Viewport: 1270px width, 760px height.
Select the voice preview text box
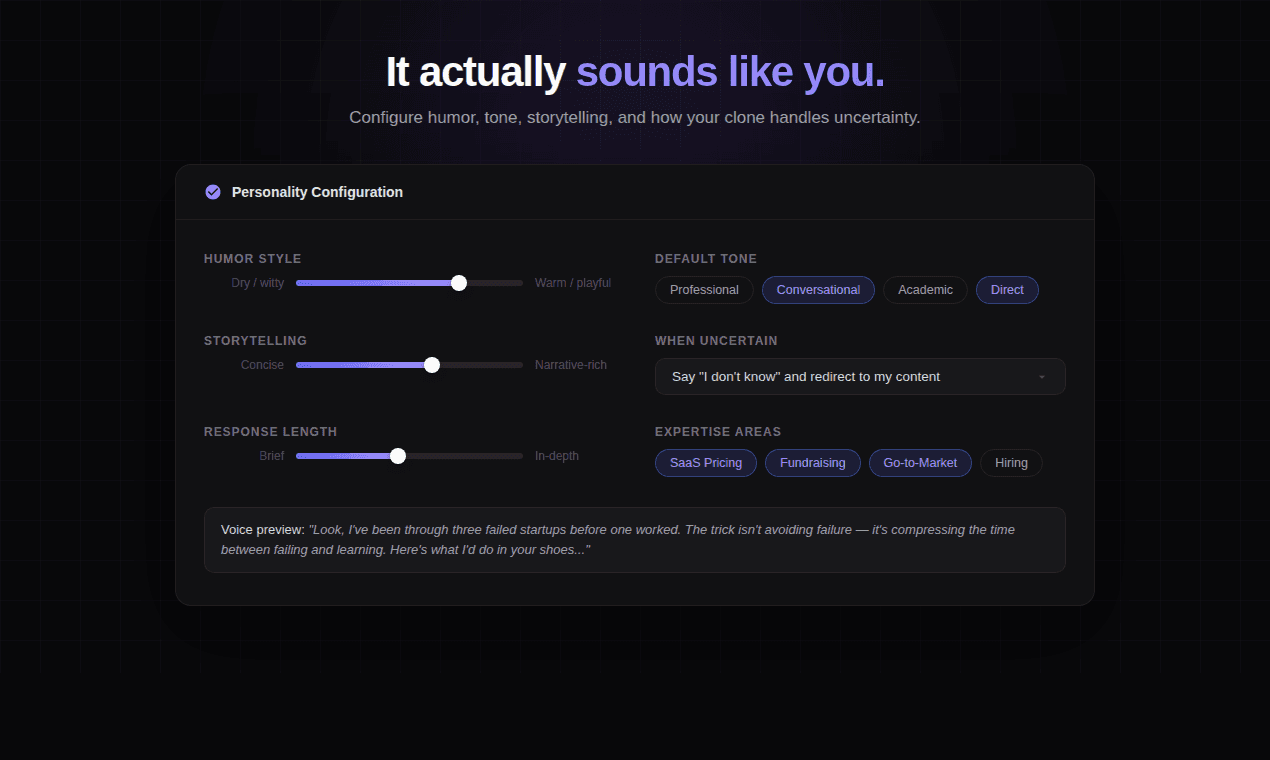[635, 540]
